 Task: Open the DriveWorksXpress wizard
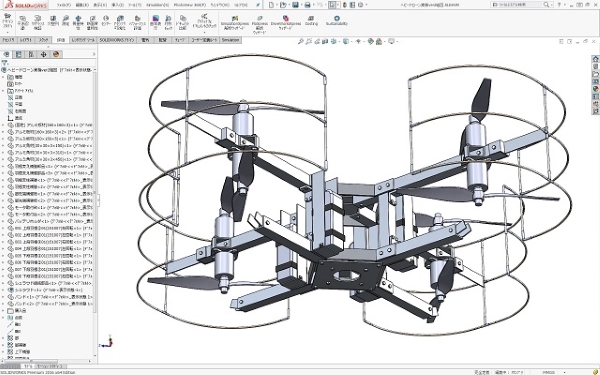point(285,23)
